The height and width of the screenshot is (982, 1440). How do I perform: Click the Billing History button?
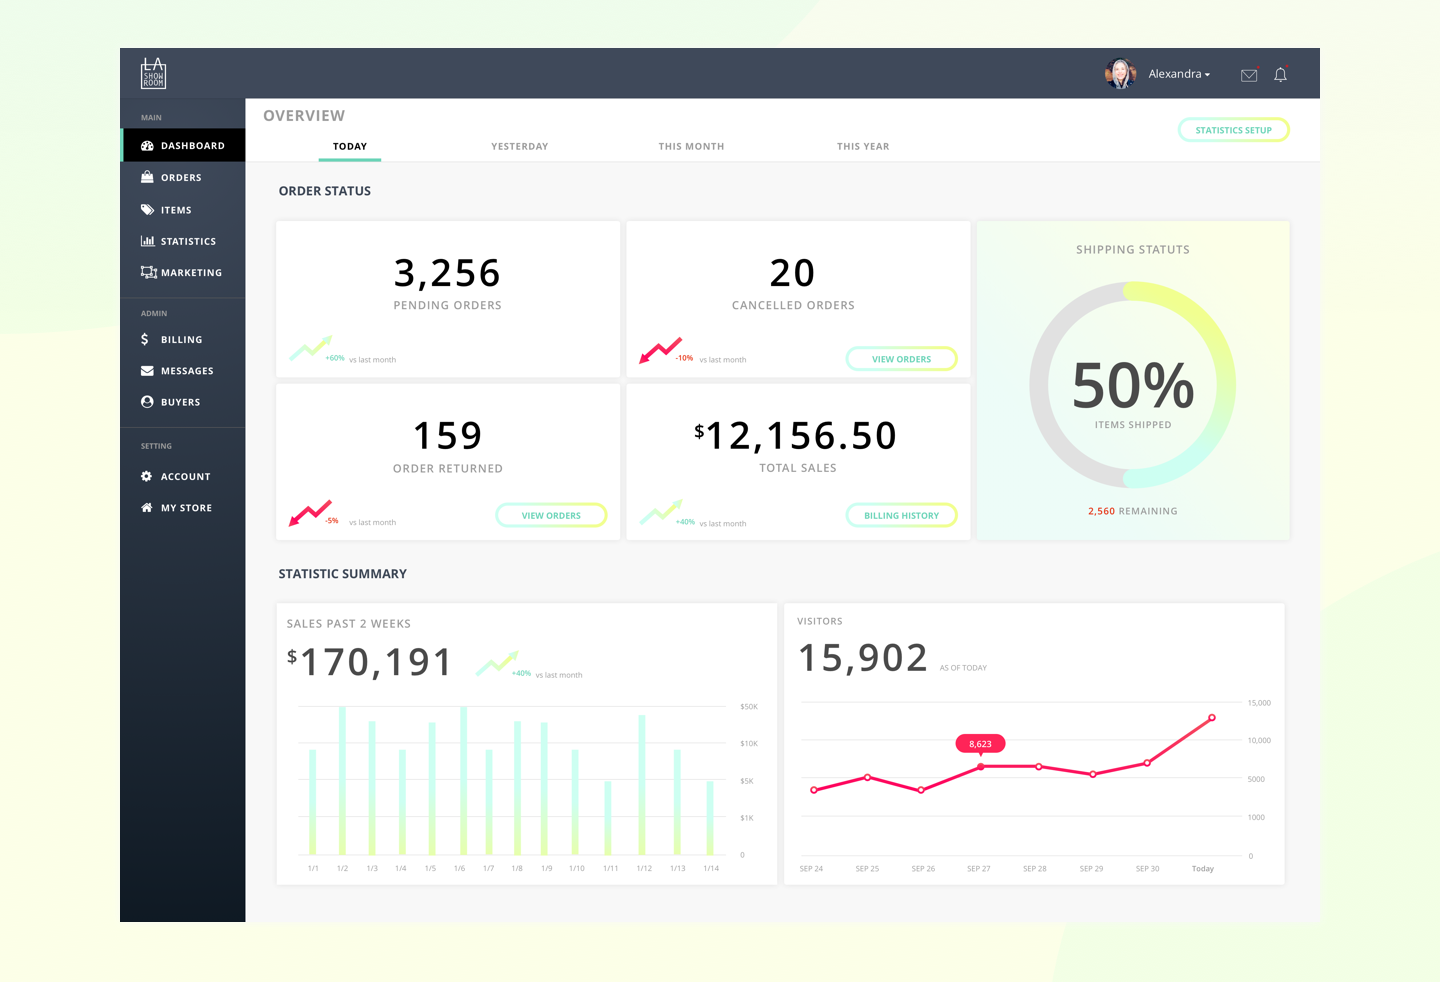tap(901, 516)
